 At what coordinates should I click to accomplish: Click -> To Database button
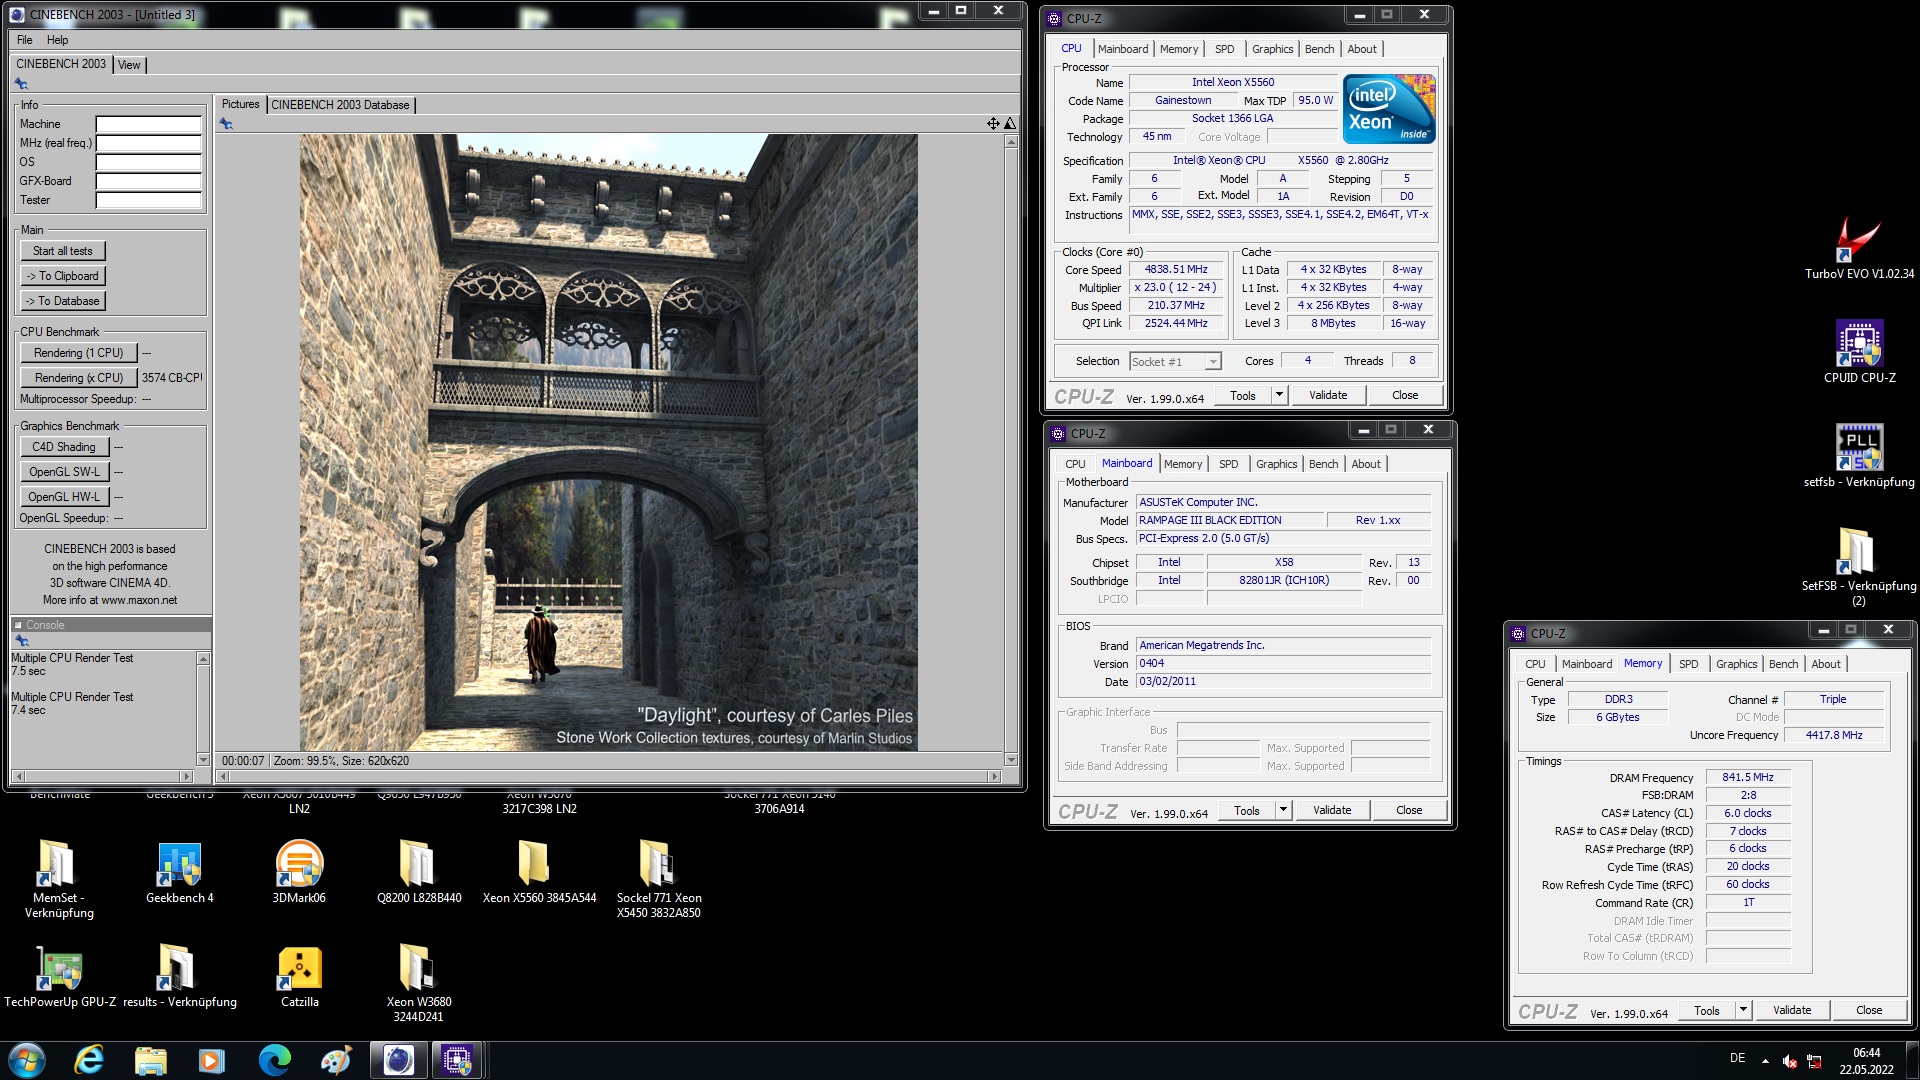point(63,301)
